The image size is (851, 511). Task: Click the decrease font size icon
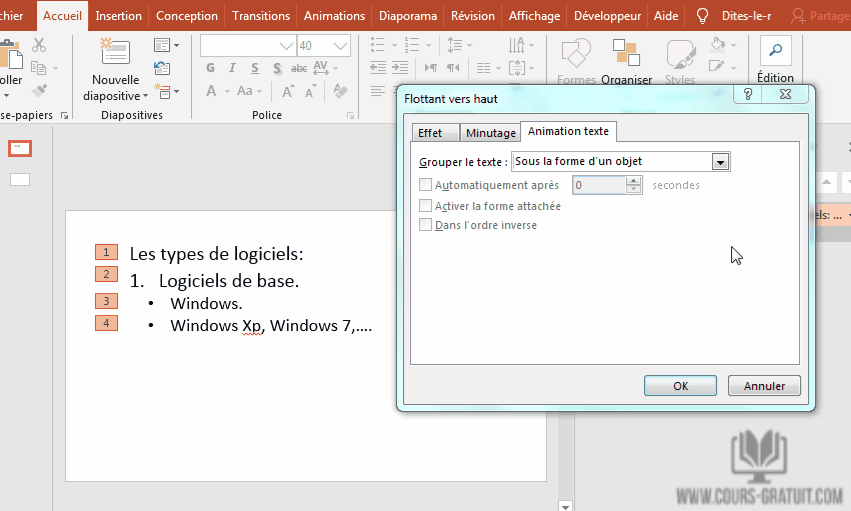(310, 92)
